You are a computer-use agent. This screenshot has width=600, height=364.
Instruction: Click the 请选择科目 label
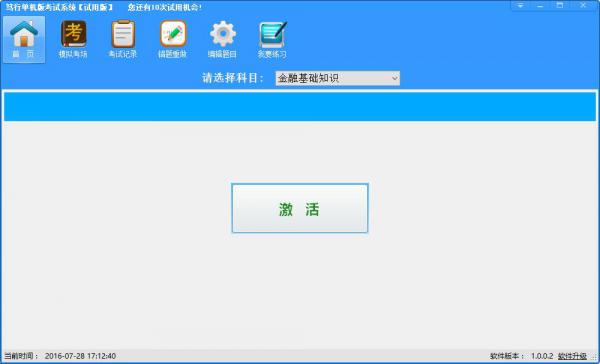point(233,78)
